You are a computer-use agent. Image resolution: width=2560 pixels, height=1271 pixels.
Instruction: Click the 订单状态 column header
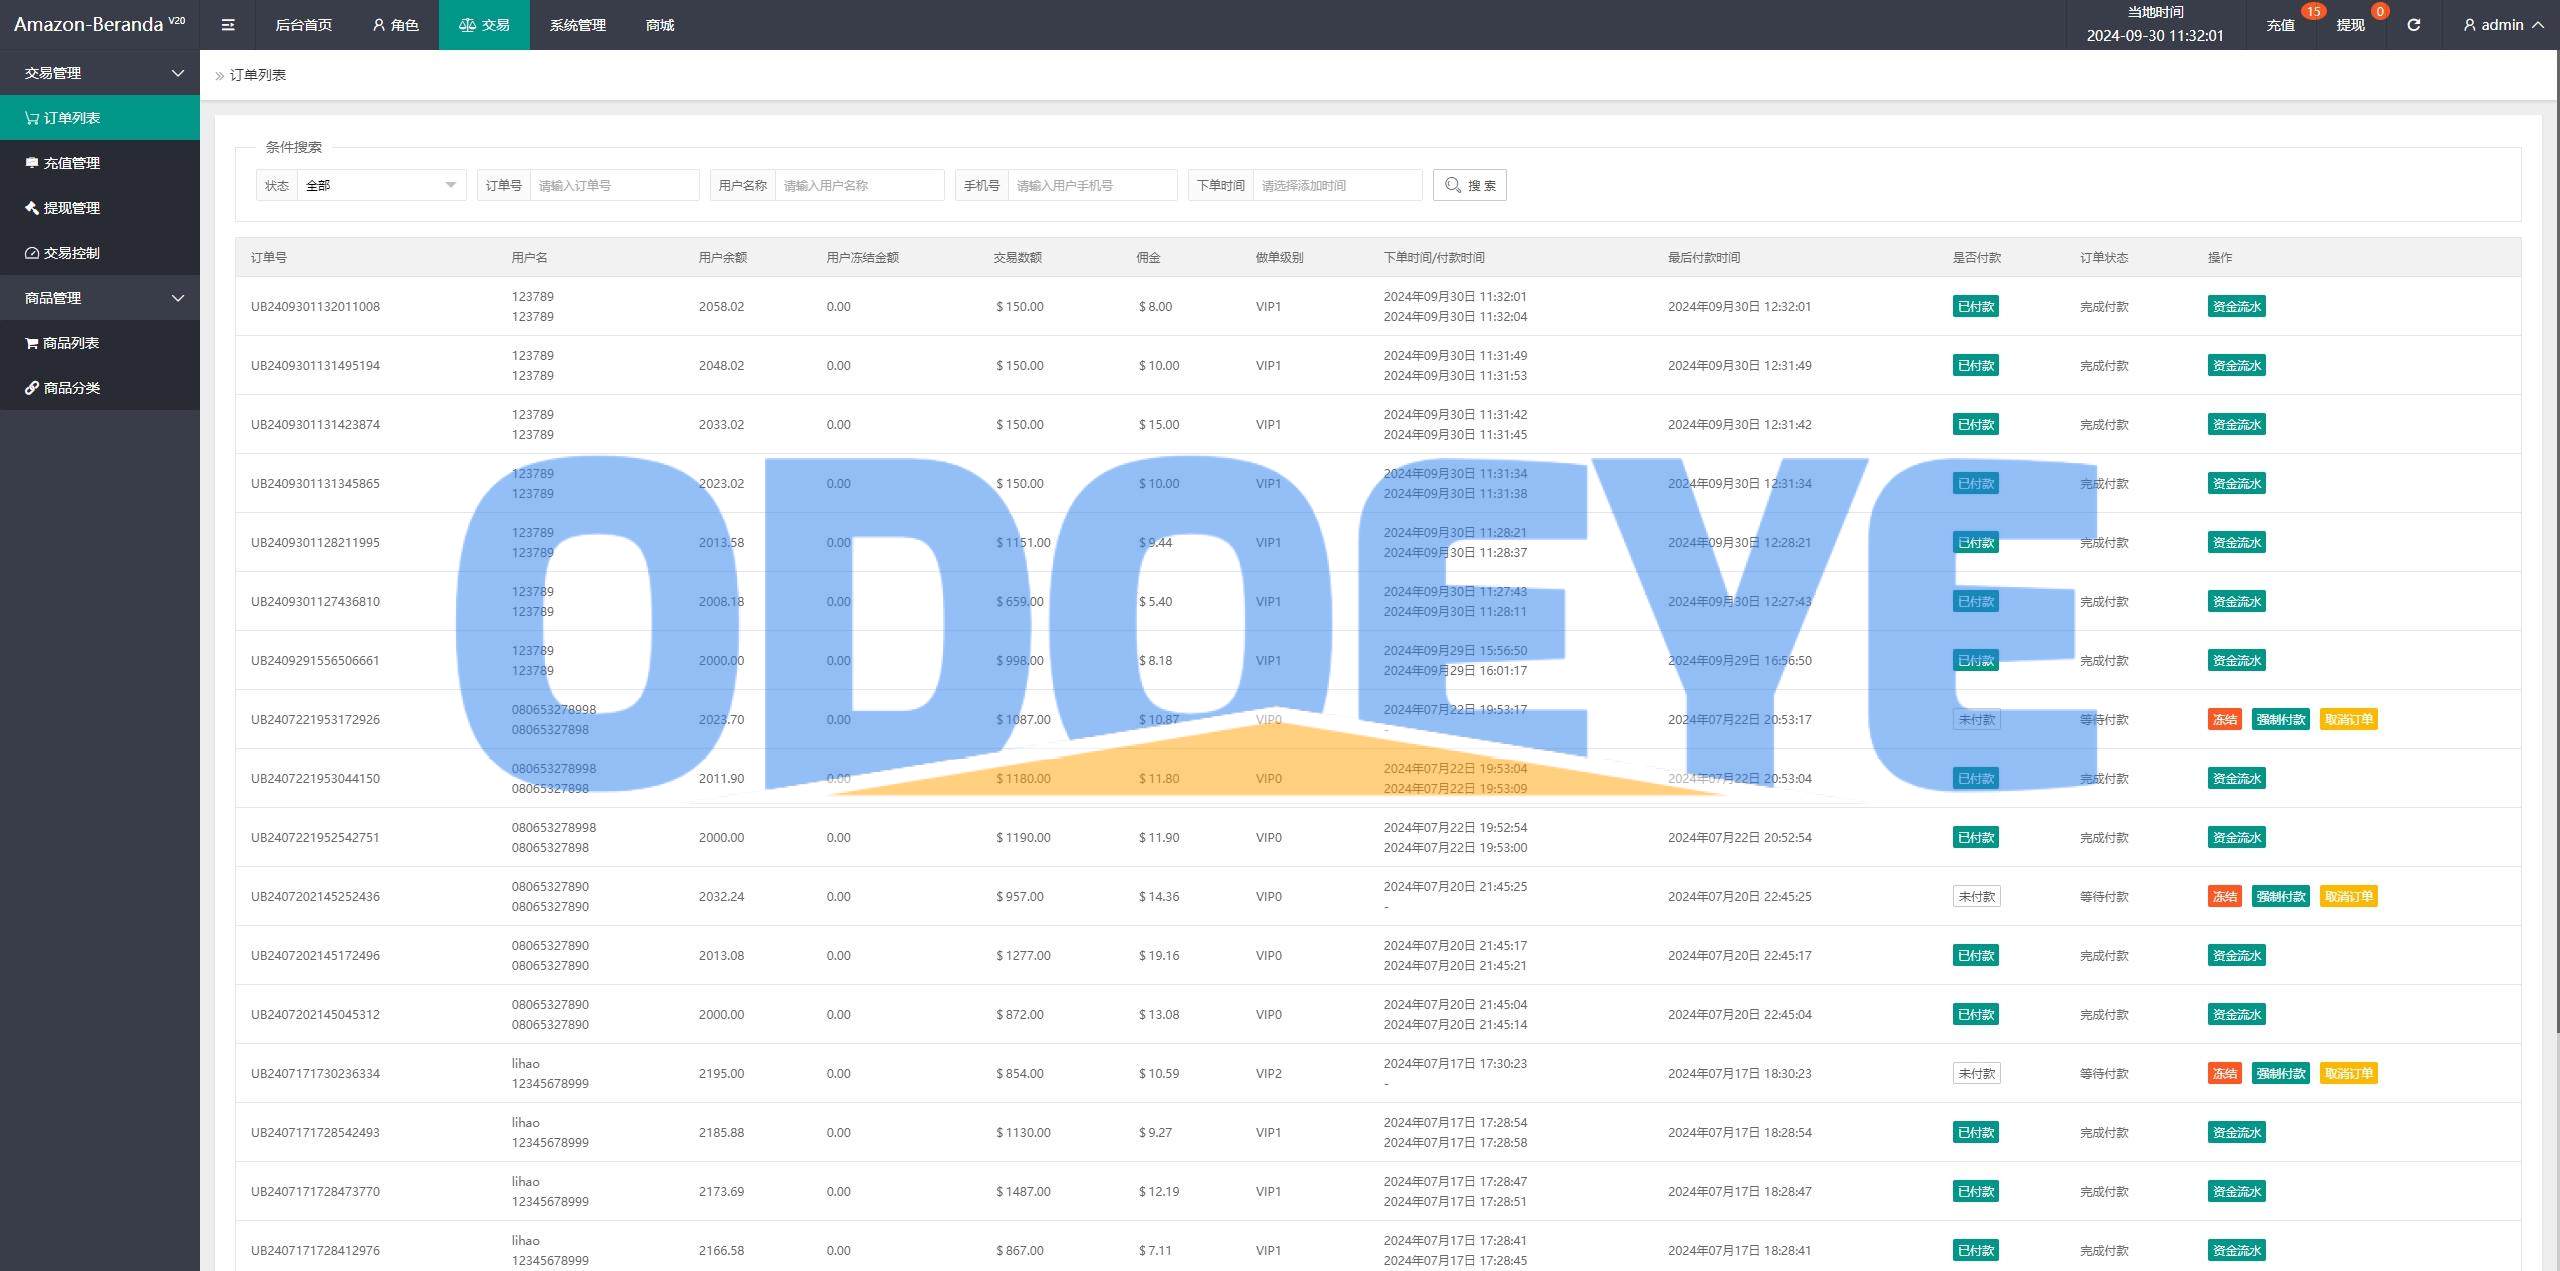click(2104, 258)
